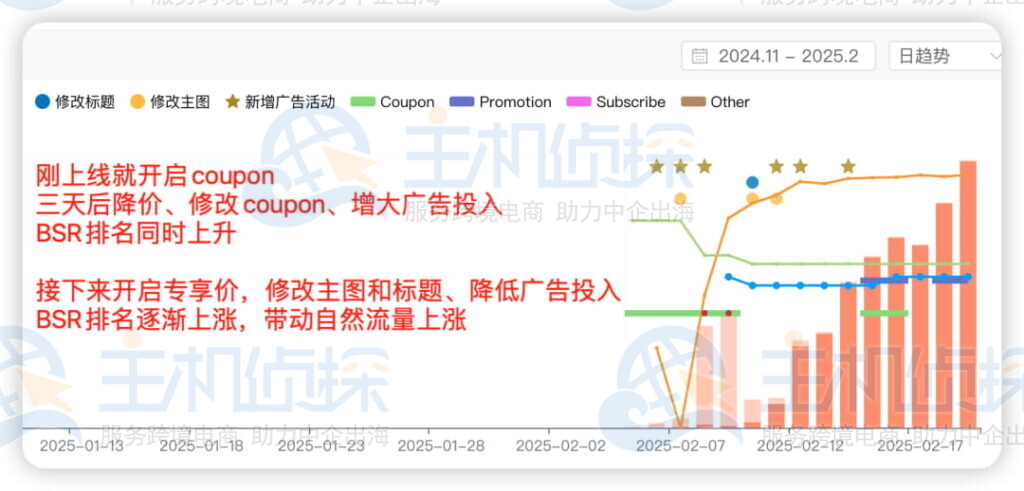Select the orange bar at 2025-02-12

(x=800, y=384)
